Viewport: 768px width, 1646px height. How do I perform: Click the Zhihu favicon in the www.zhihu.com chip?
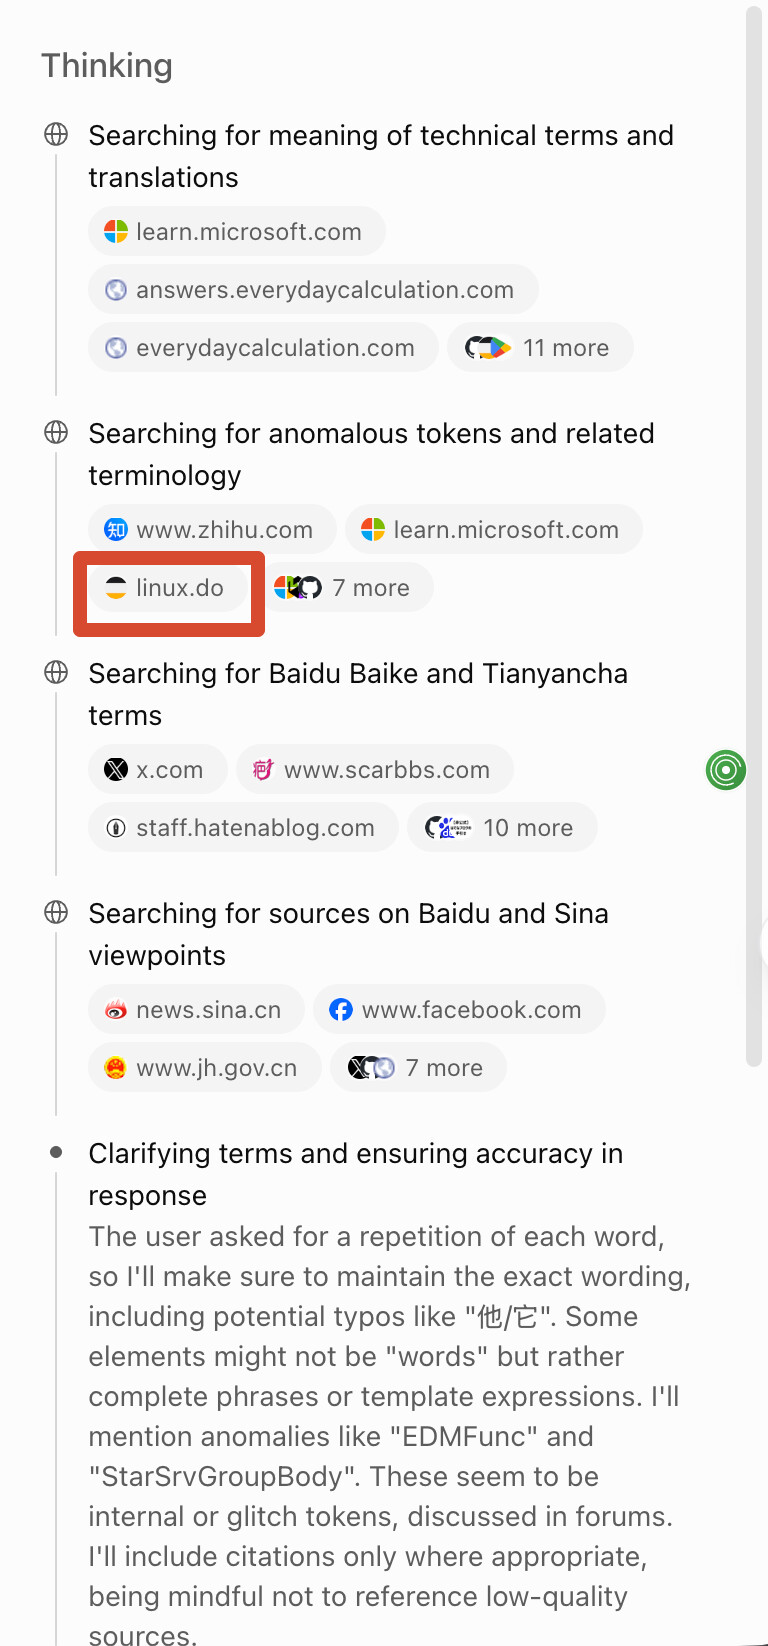click(116, 530)
